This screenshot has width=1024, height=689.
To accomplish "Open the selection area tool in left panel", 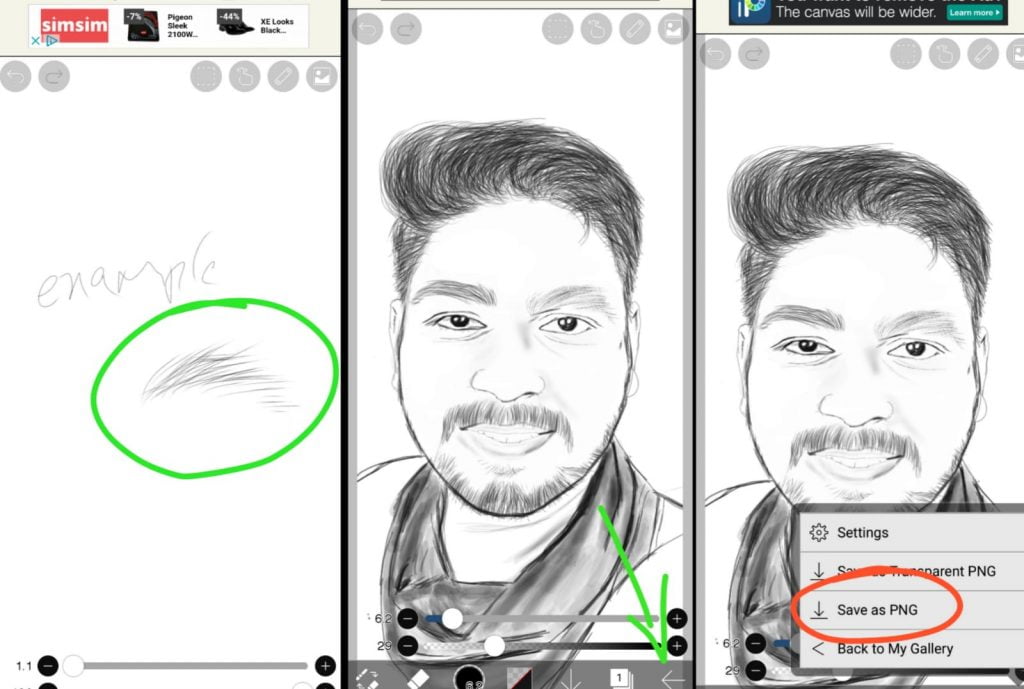I will tap(207, 76).
